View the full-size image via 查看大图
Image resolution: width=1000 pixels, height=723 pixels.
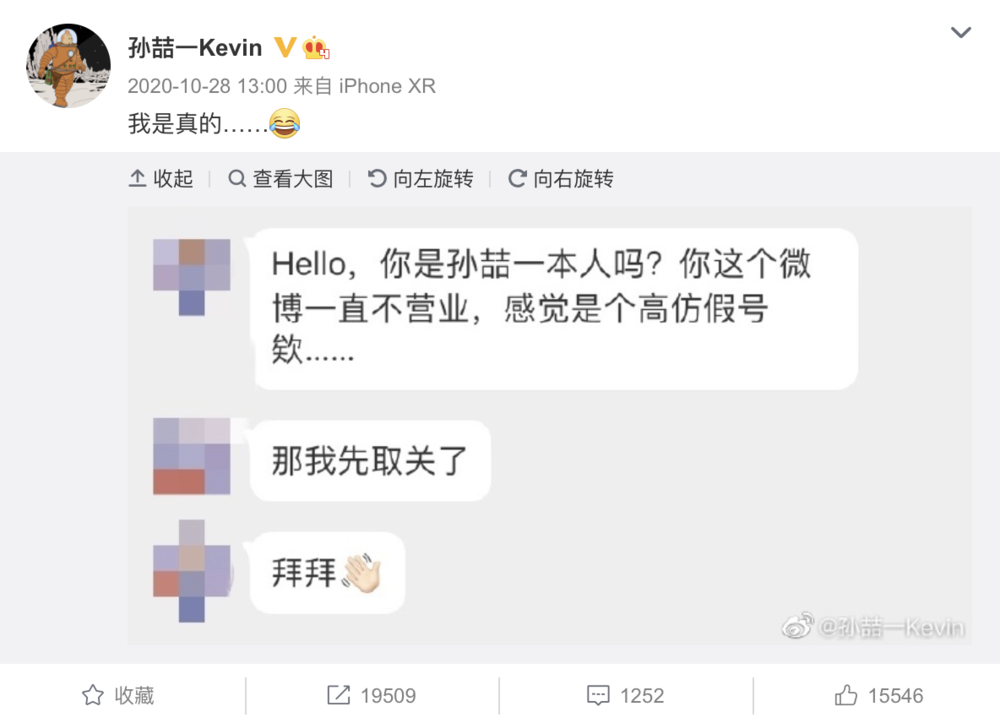281,179
